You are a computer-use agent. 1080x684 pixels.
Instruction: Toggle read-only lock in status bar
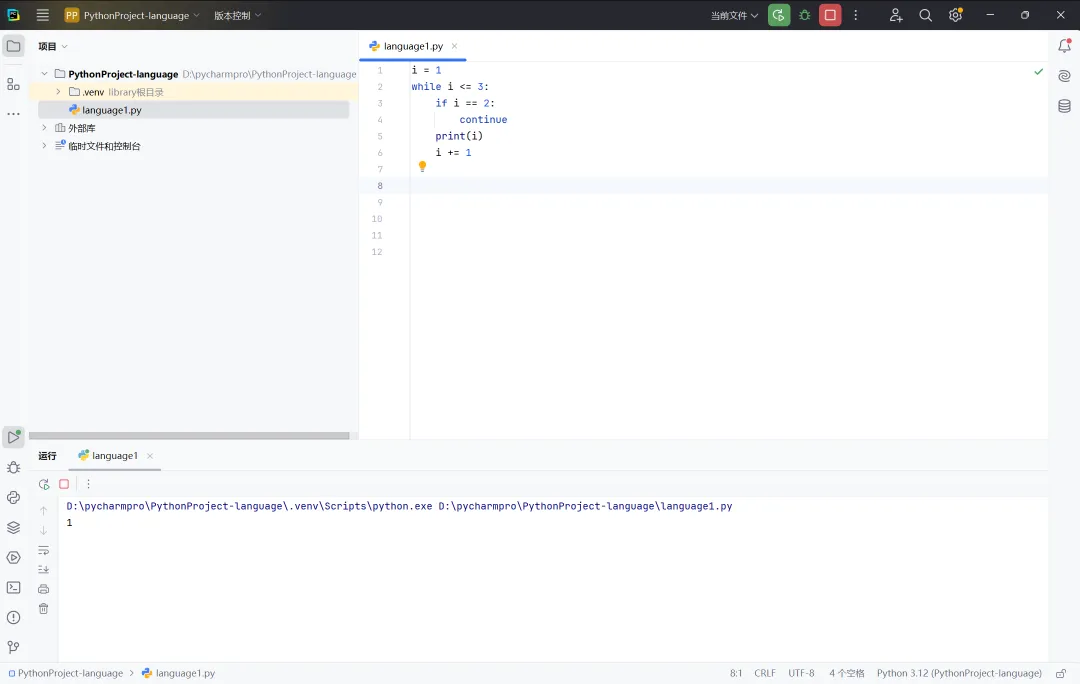point(1061,673)
